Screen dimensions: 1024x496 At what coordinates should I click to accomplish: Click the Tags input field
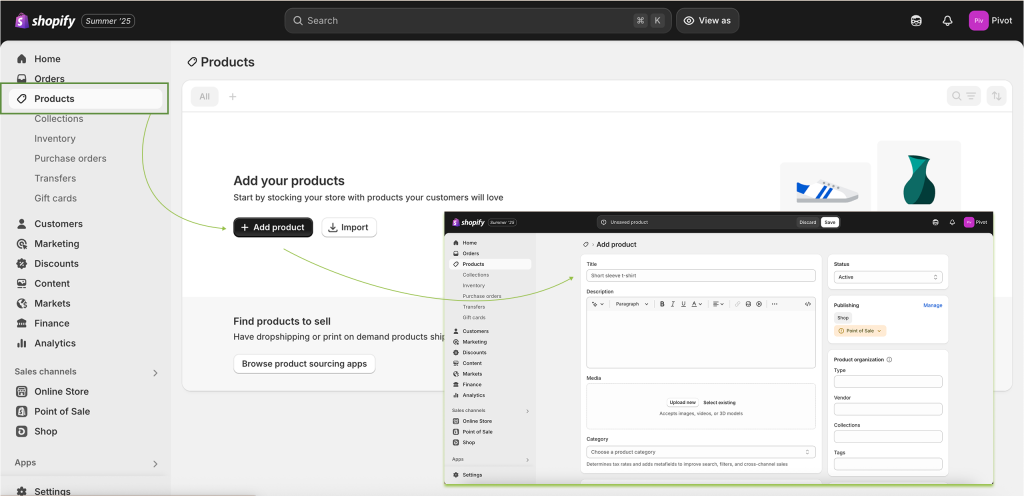888,464
